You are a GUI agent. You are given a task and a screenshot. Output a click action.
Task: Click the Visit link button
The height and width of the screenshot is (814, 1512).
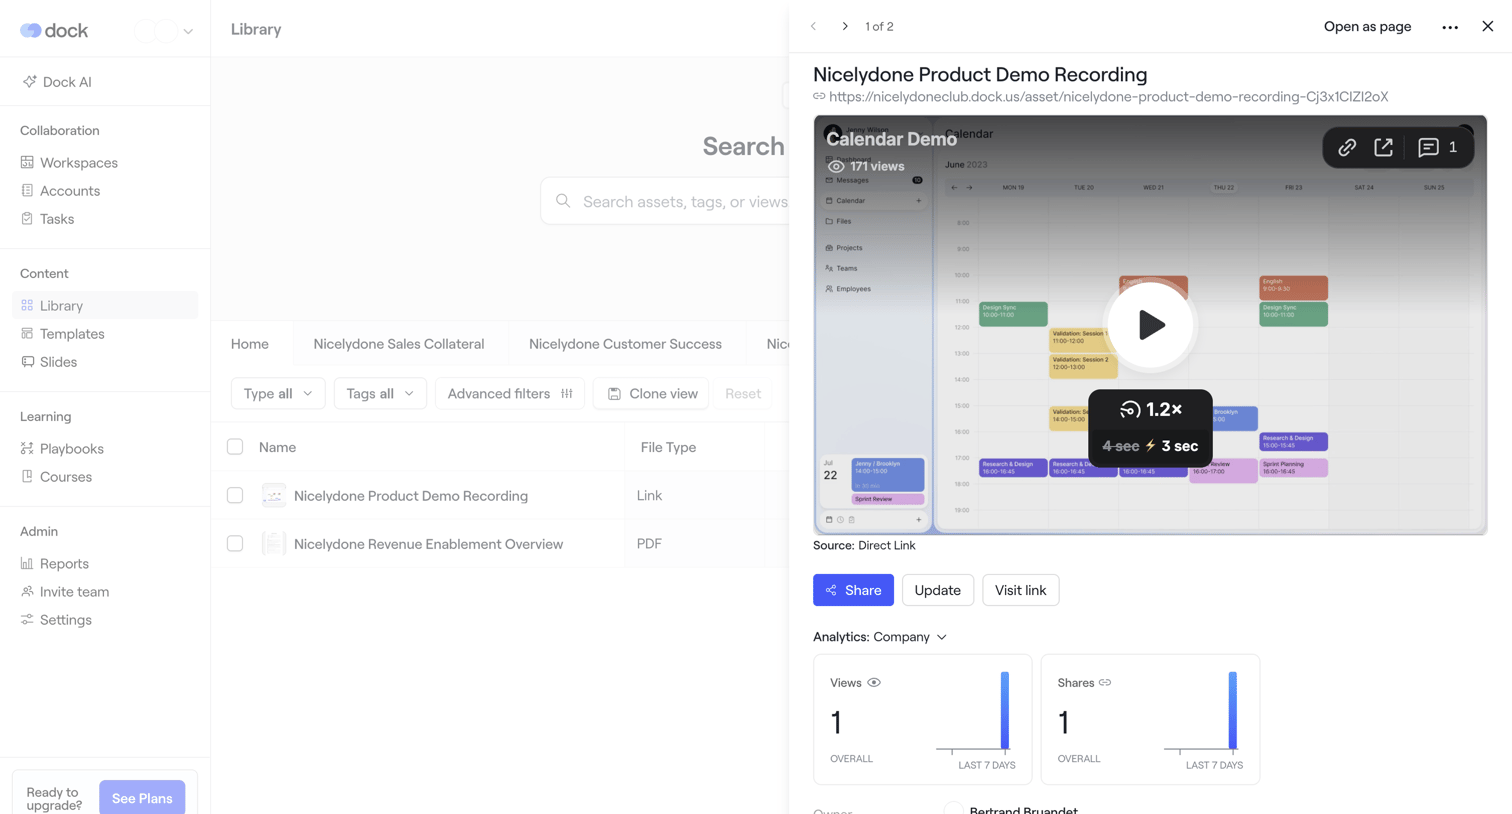coord(1020,590)
